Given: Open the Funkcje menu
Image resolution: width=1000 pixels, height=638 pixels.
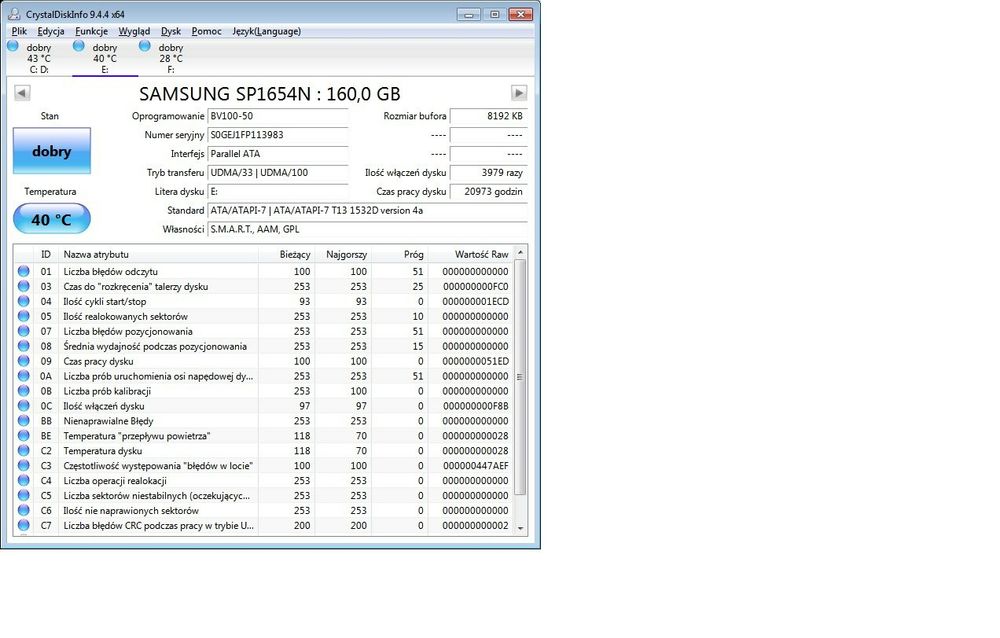Looking at the screenshot, I should [x=91, y=31].
